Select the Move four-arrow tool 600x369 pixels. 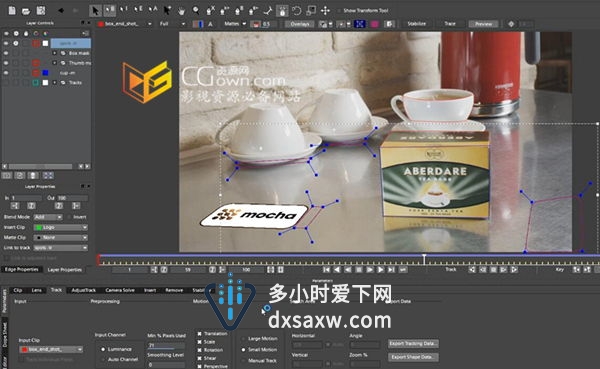(x=325, y=11)
